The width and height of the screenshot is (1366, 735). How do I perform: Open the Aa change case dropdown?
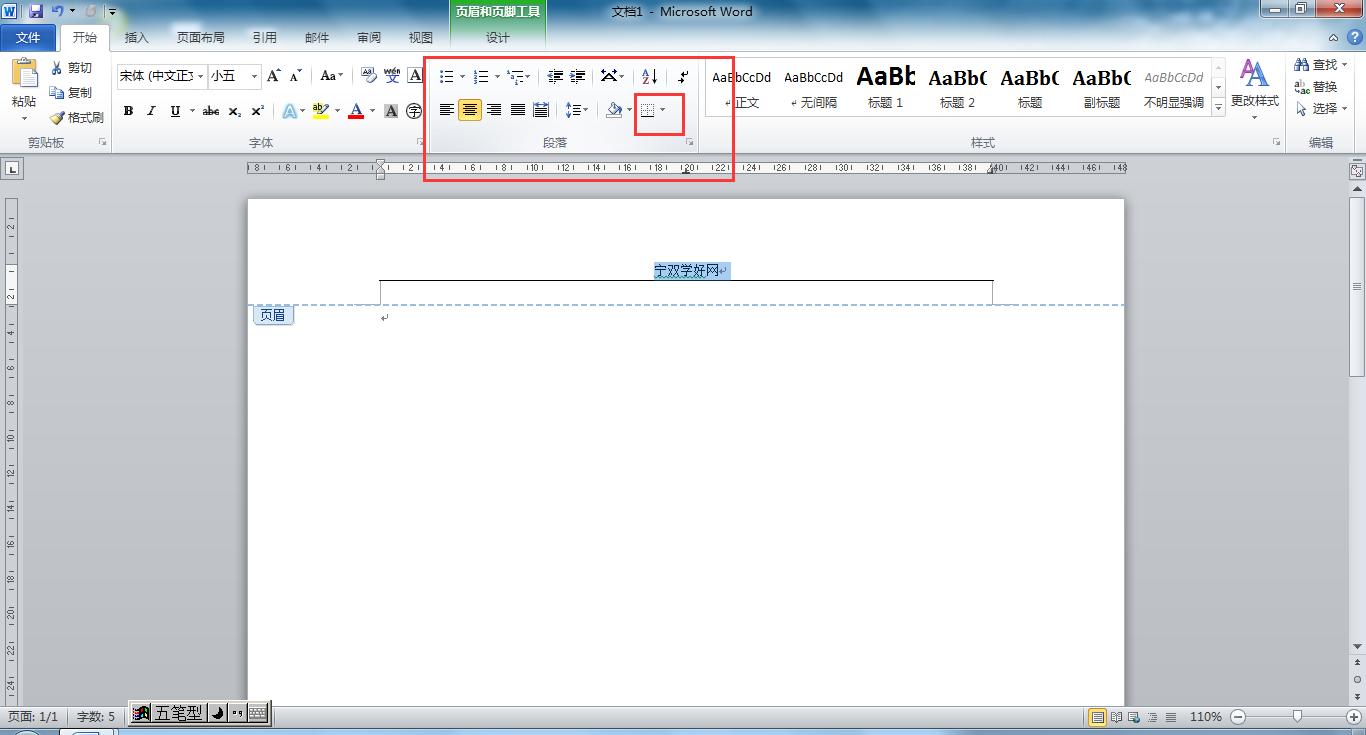[331, 76]
